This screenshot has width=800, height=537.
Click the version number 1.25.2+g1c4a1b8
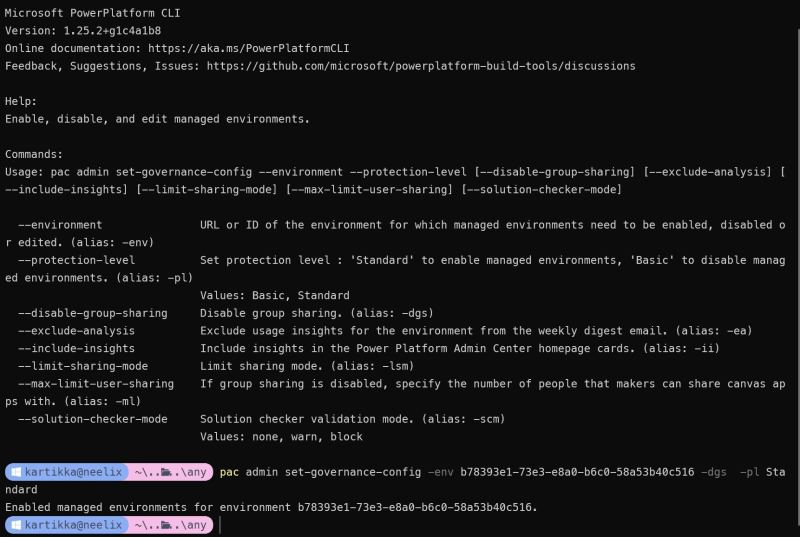click(112, 31)
